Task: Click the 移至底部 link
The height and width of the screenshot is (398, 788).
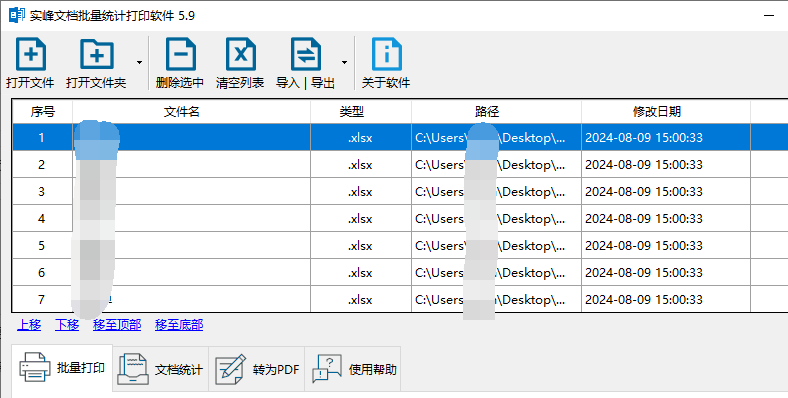Action: coord(179,325)
